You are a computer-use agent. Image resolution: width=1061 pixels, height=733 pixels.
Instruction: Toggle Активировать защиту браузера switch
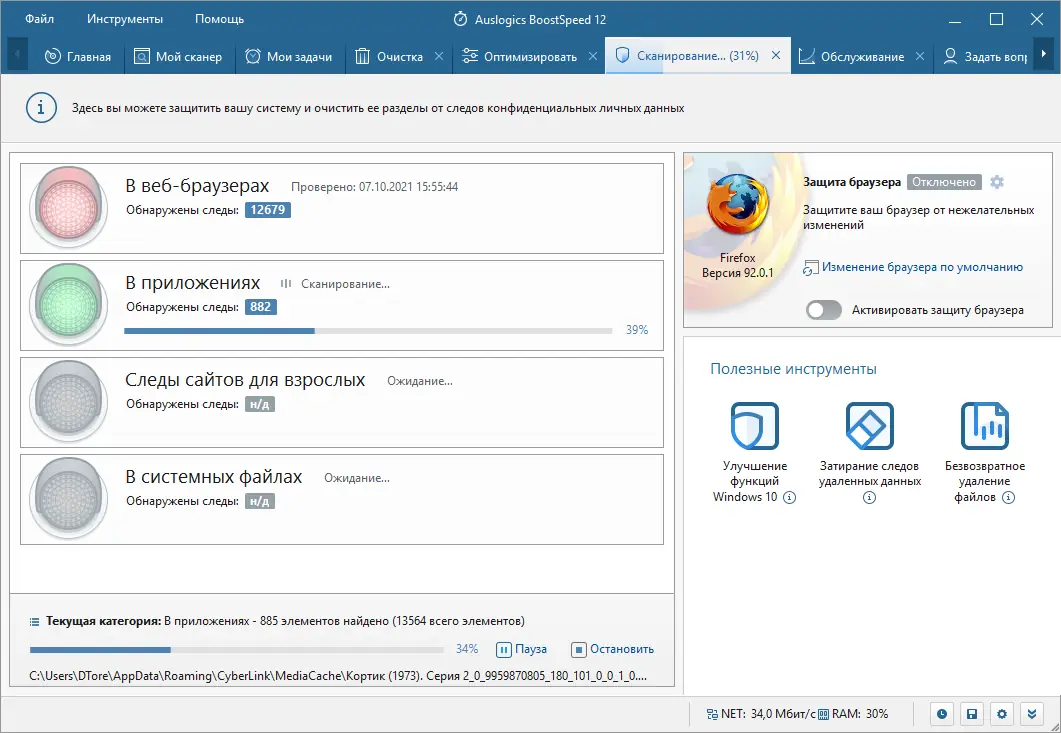tap(823, 310)
